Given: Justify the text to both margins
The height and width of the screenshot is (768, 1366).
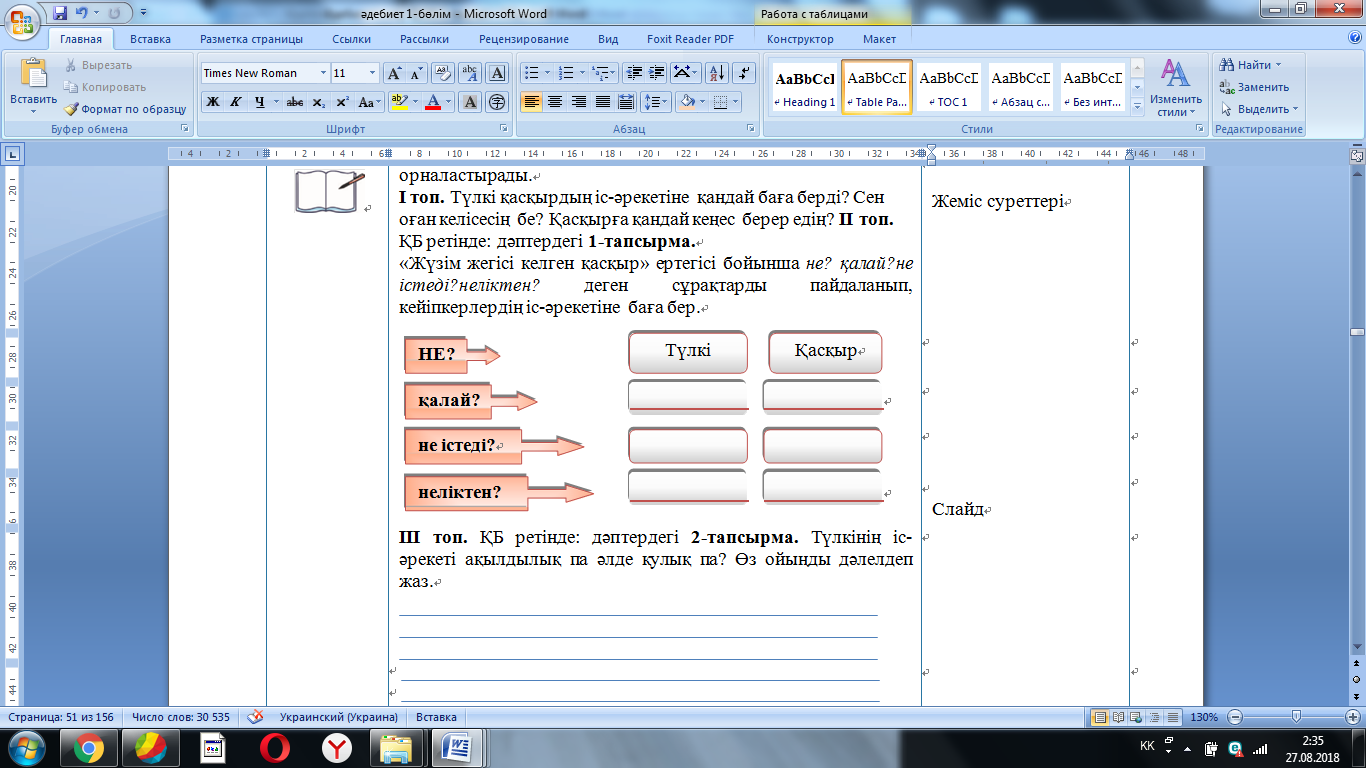Looking at the screenshot, I should [602, 102].
